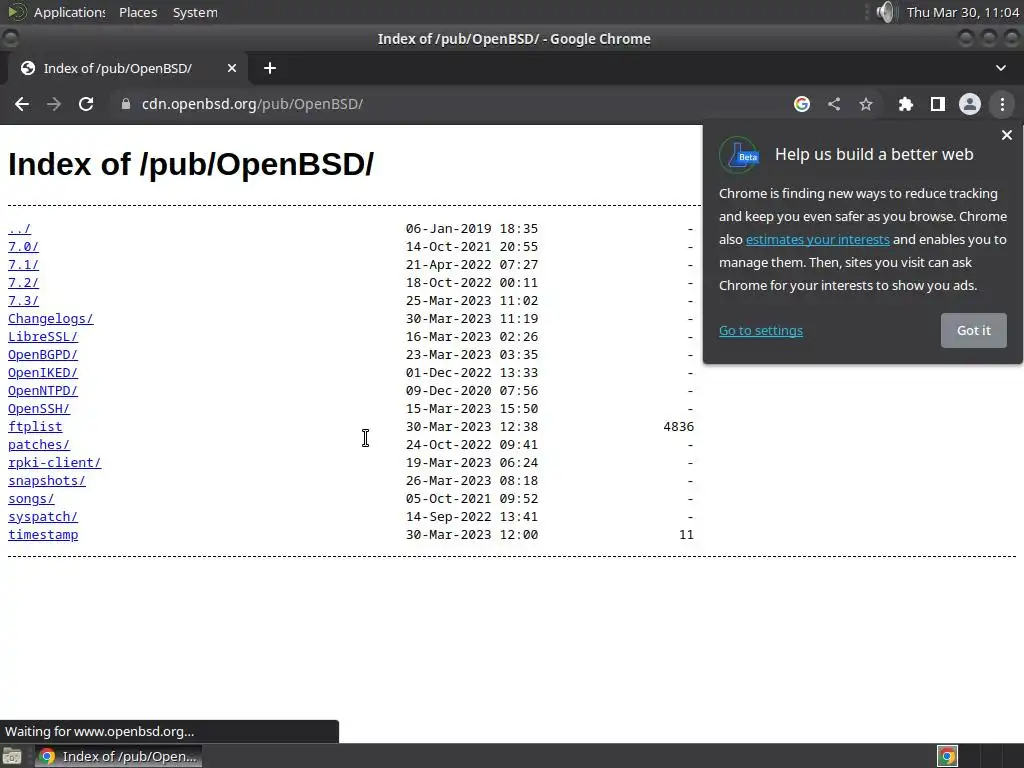The width and height of the screenshot is (1024, 768).
Task: View site security lock info
Action: pos(126,104)
